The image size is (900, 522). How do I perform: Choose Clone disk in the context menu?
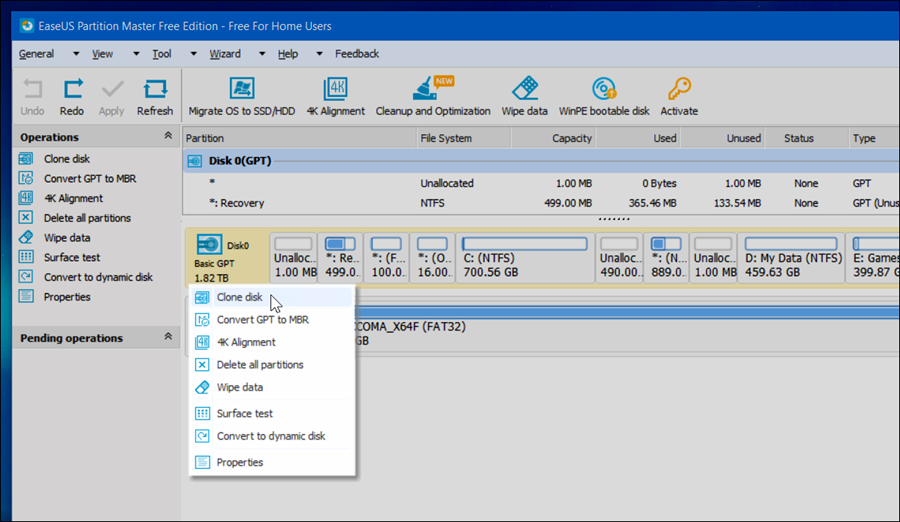240,297
